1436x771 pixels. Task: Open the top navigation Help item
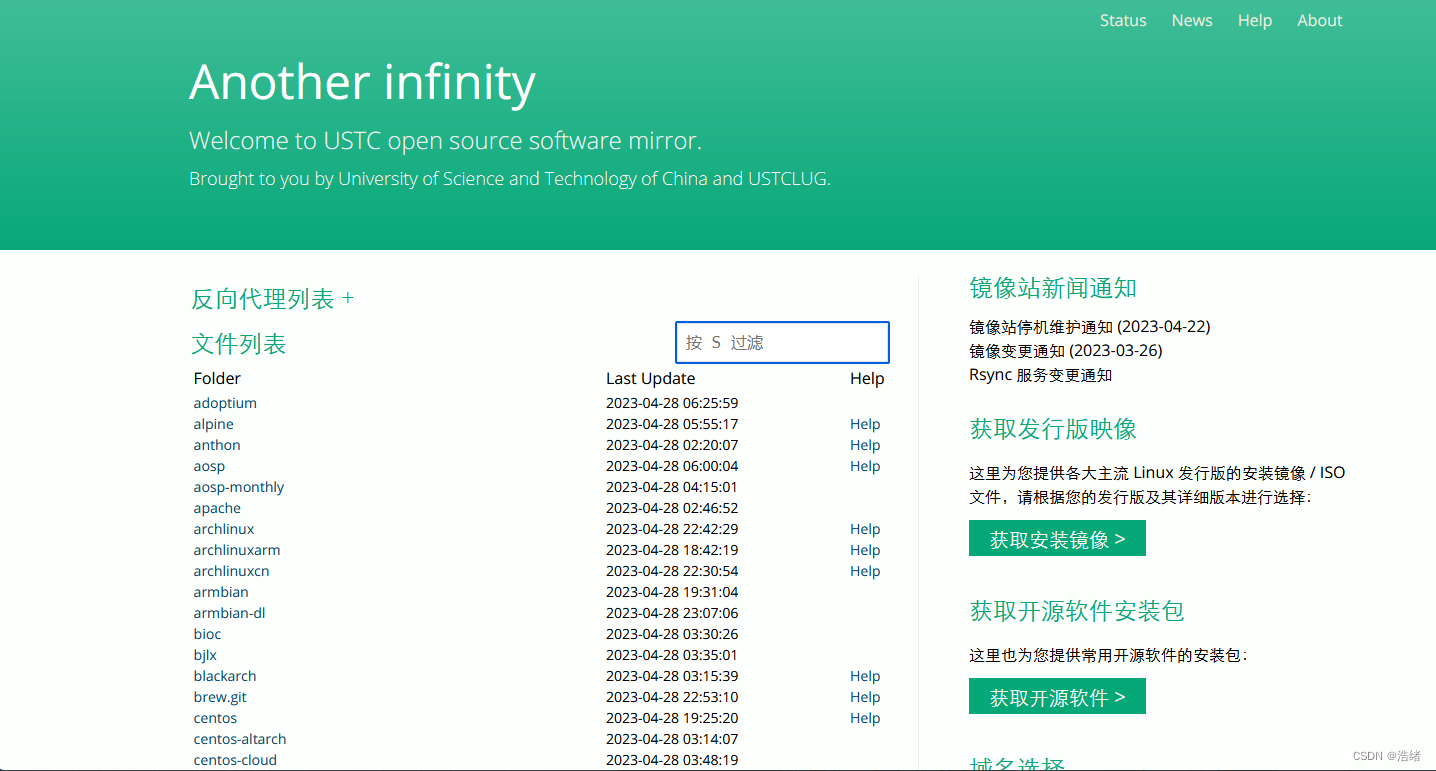point(1255,20)
